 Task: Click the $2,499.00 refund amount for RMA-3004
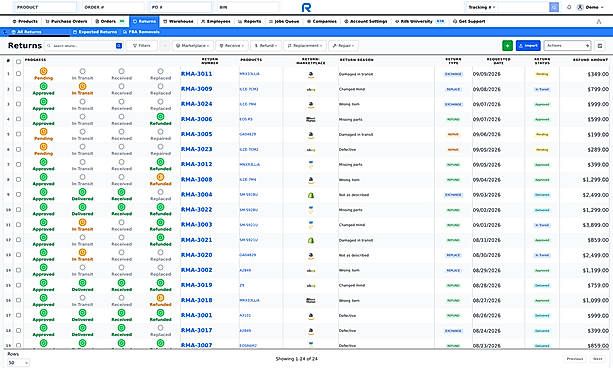[595, 195]
